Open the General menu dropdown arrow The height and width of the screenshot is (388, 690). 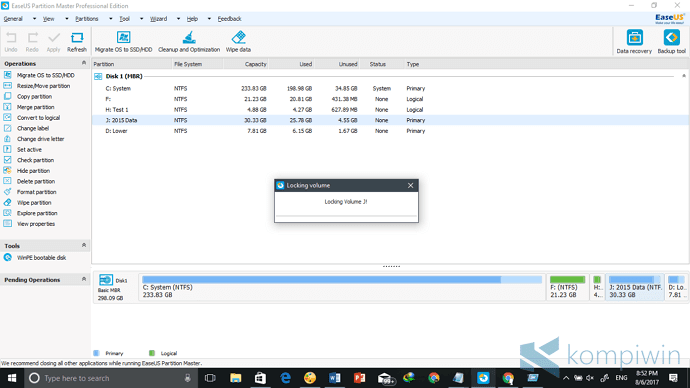[34, 19]
